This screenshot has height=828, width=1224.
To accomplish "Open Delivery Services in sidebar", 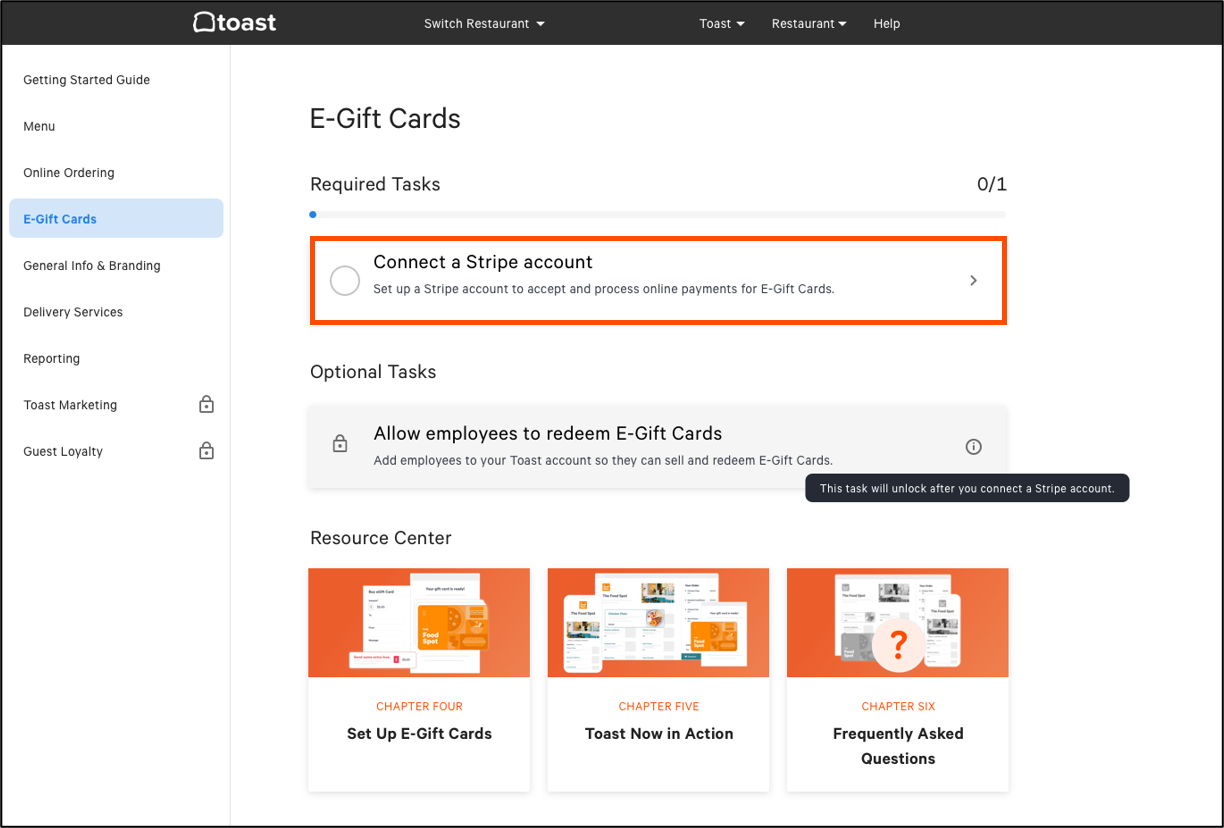I will pos(73,312).
